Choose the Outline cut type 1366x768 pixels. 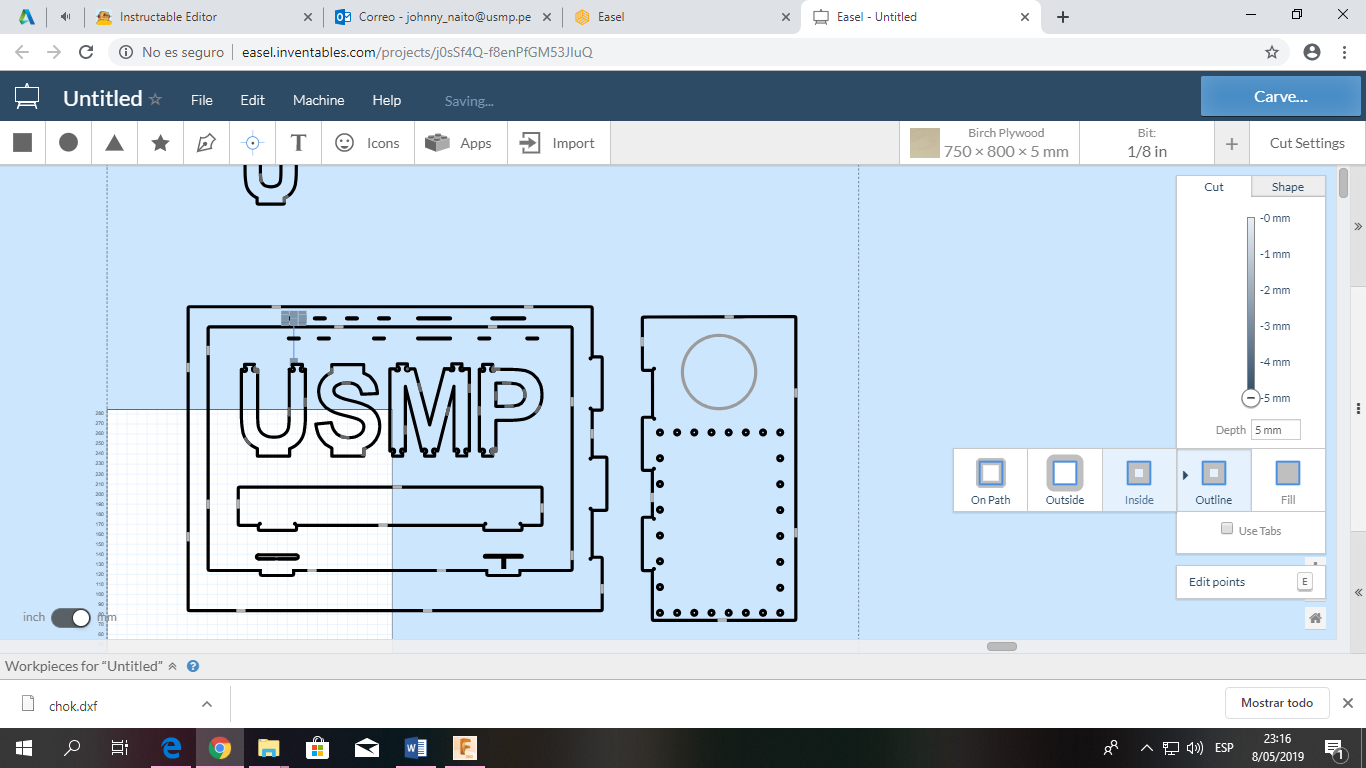1214,480
